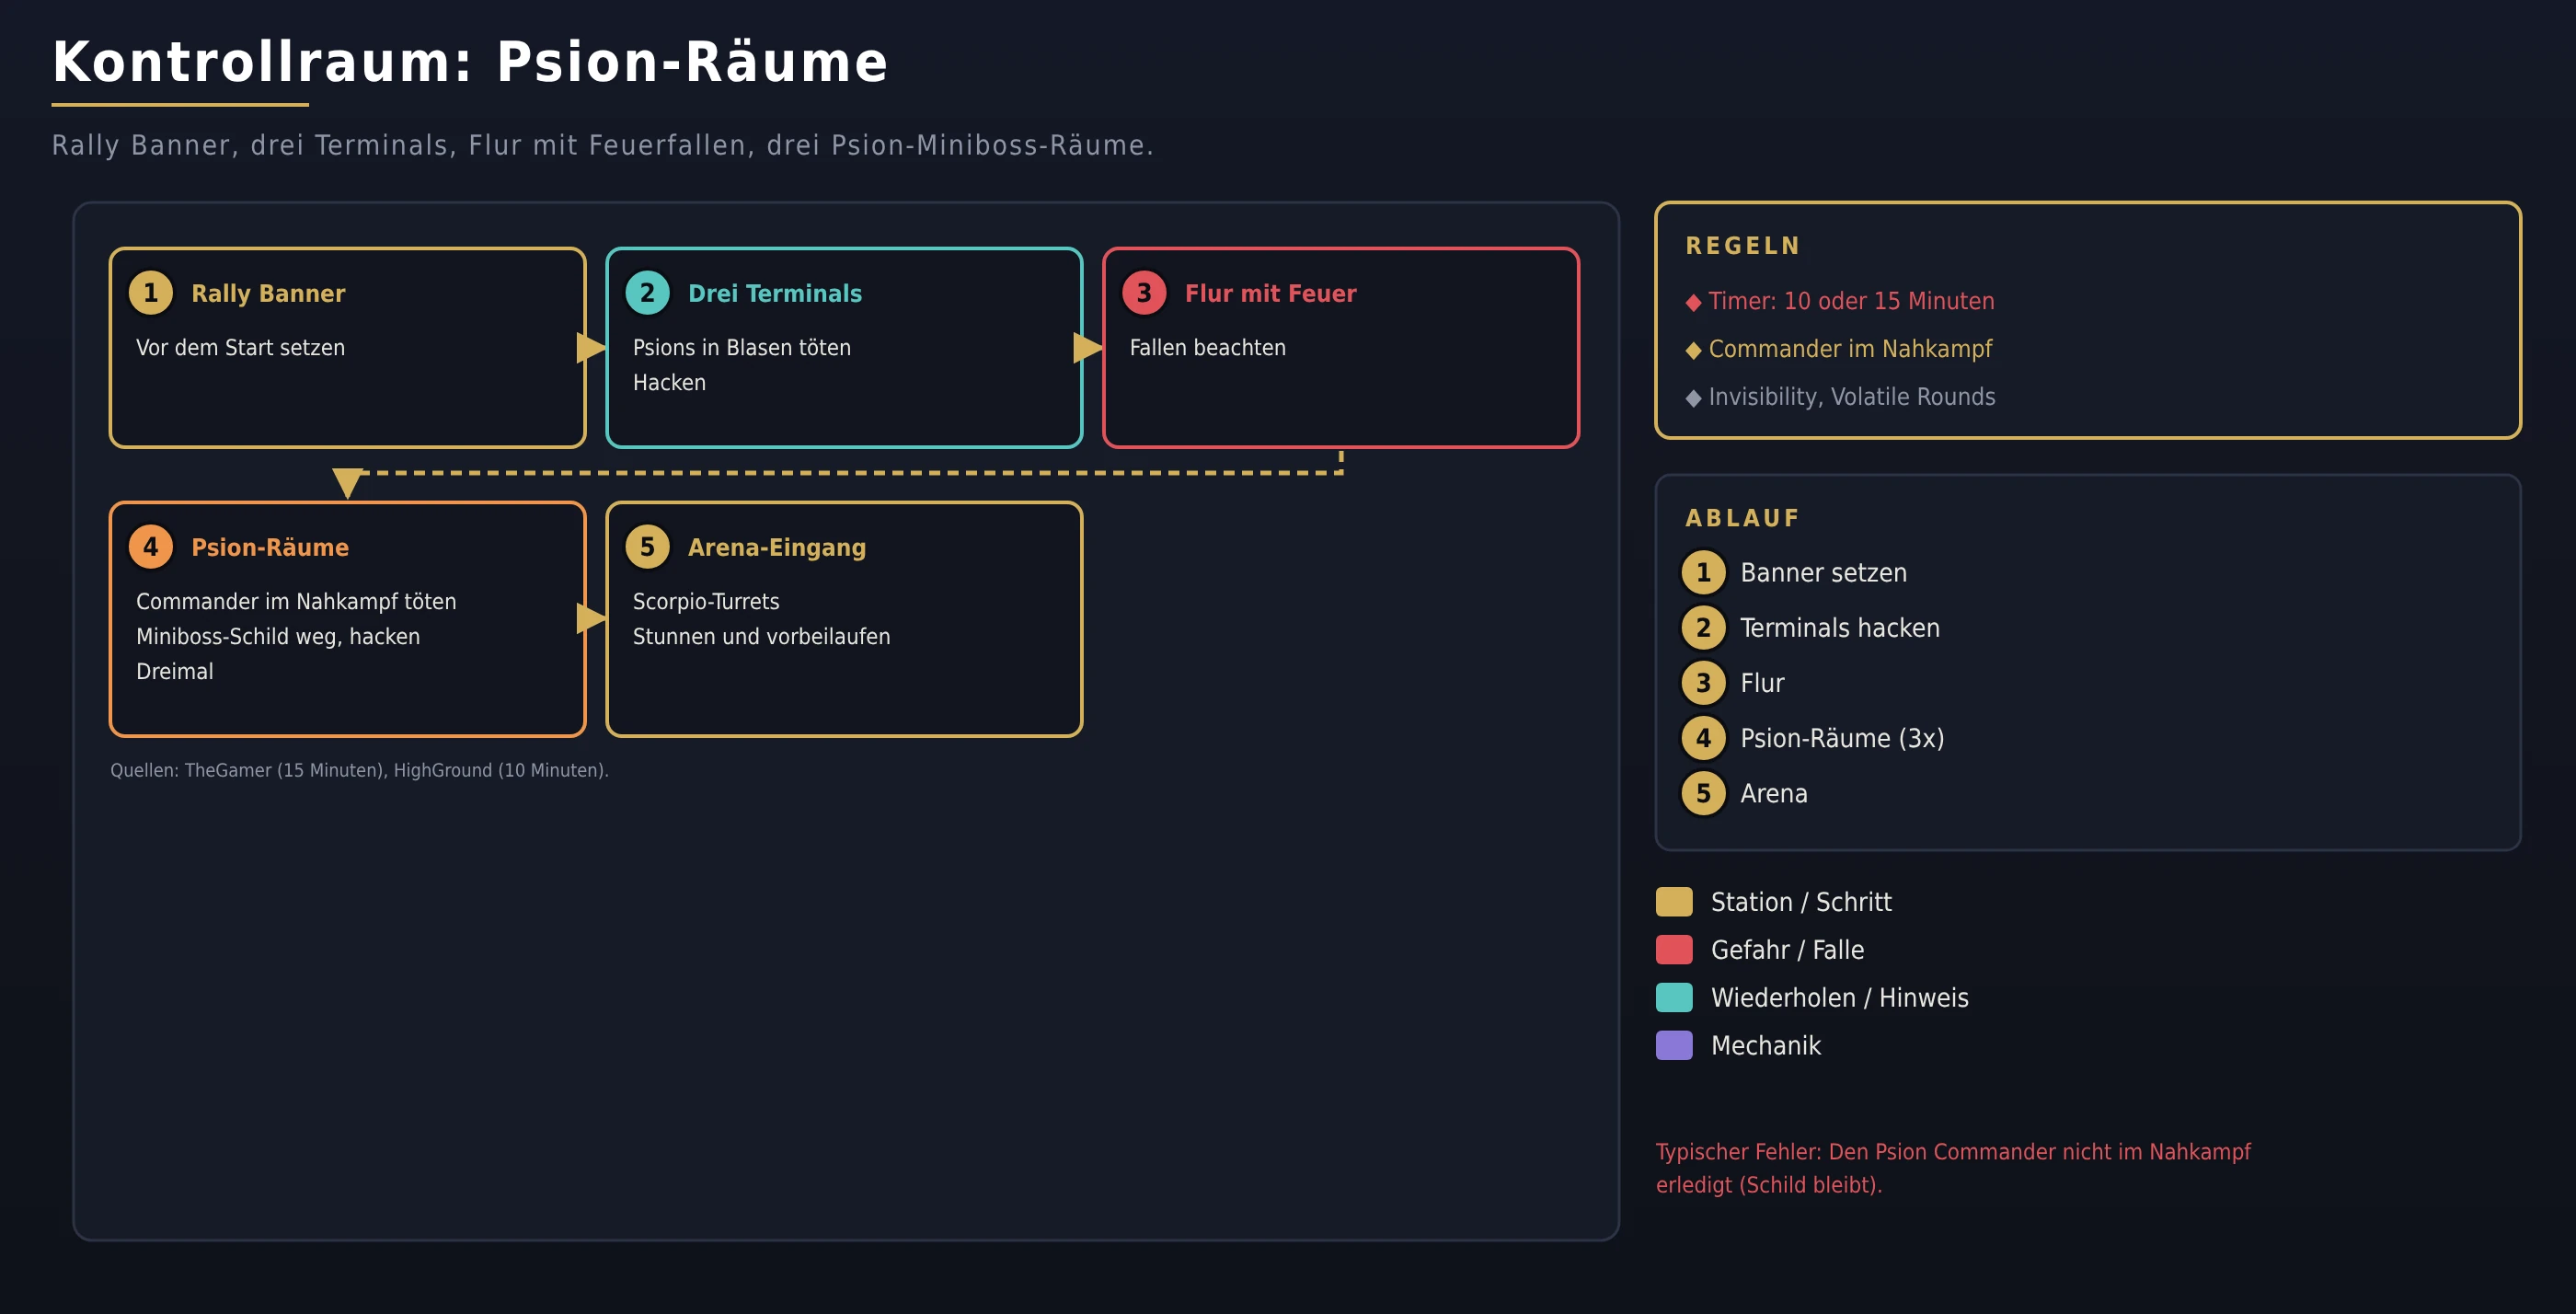Select the red diamond next to Timer rule
This screenshot has height=1314, width=2576.
(1693, 302)
